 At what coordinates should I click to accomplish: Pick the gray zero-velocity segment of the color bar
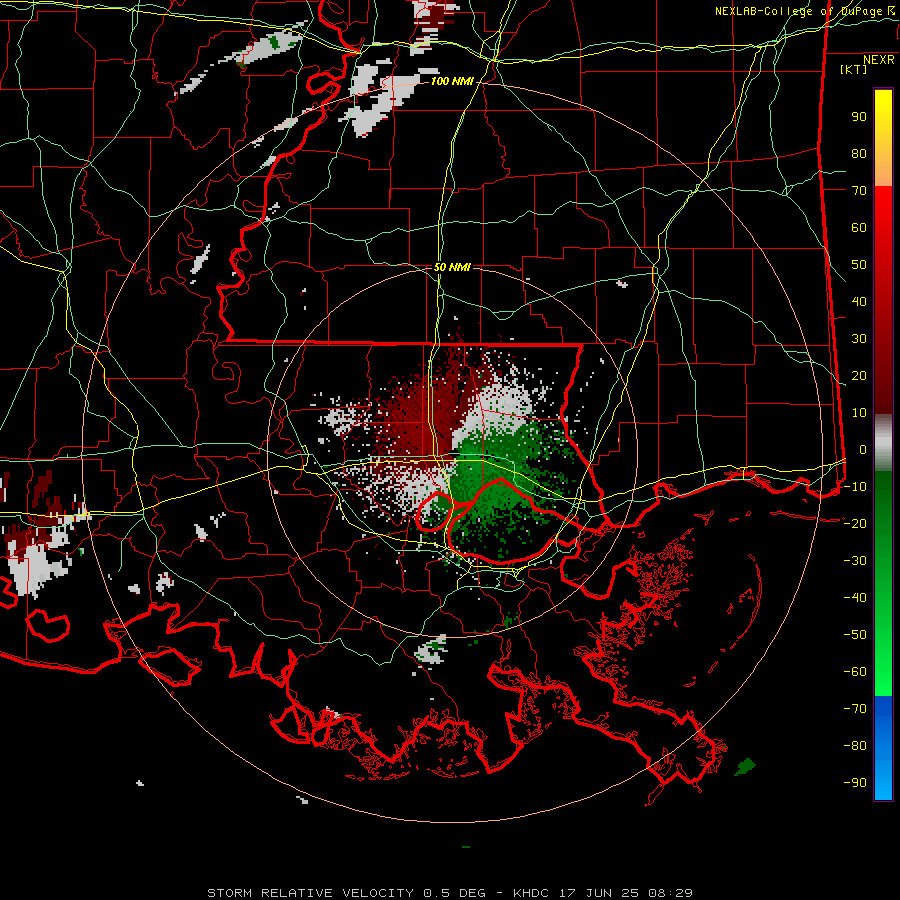tap(883, 443)
